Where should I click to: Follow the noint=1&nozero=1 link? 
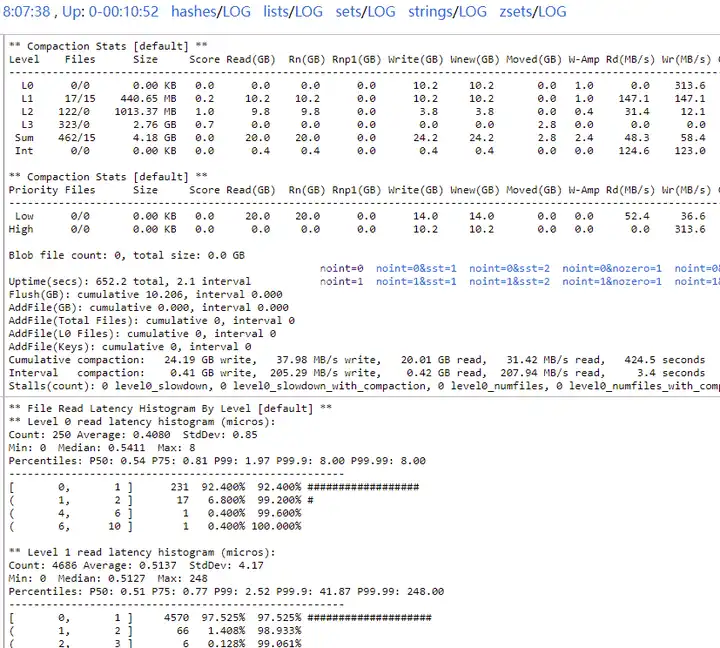(612, 282)
